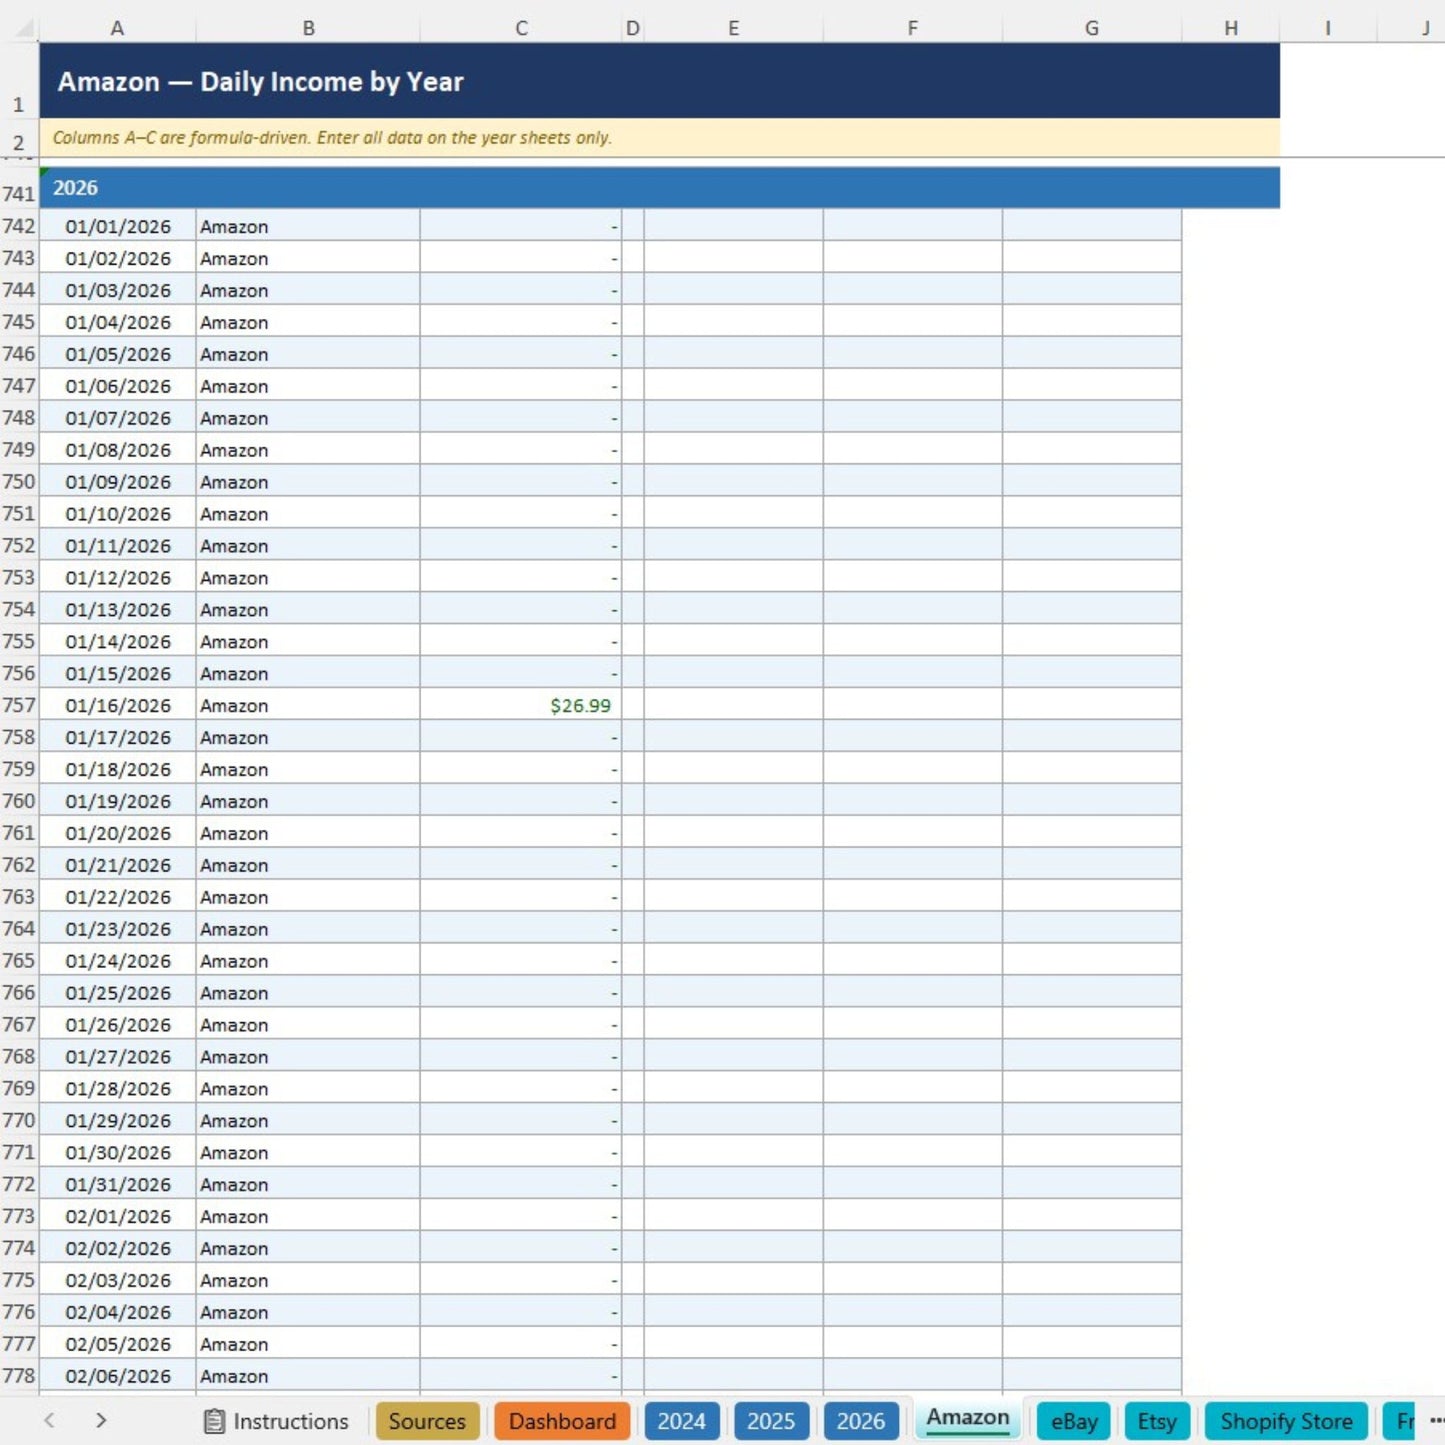This screenshot has width=1445, height=1445.
Task: Switch to the 2025 sheet tab
Action: click(x=770, y=1421)
